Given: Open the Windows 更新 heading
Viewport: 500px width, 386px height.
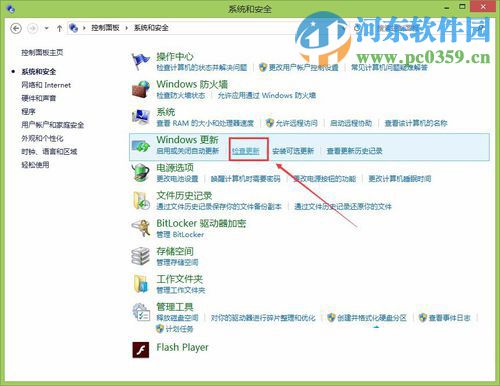Looking at the screenshot, I should pyautogui.click(x=188, y=140).
